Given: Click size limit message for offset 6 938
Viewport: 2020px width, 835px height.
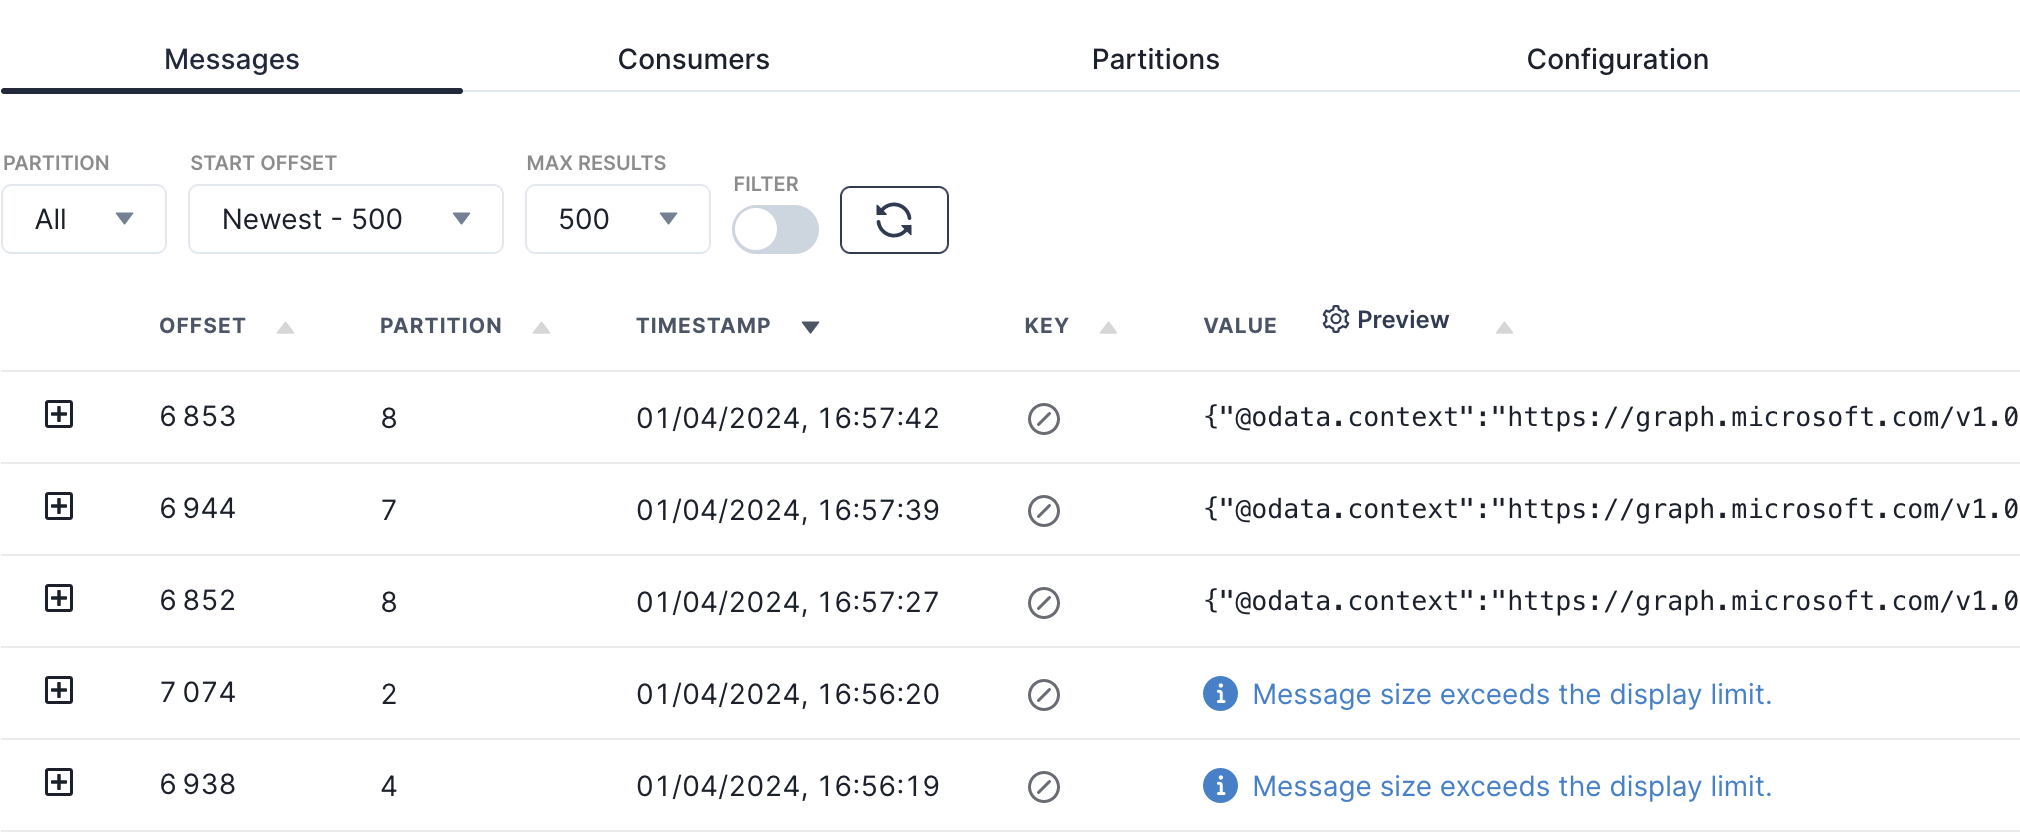Looking at the screenshot, I should click(1512, 786).
